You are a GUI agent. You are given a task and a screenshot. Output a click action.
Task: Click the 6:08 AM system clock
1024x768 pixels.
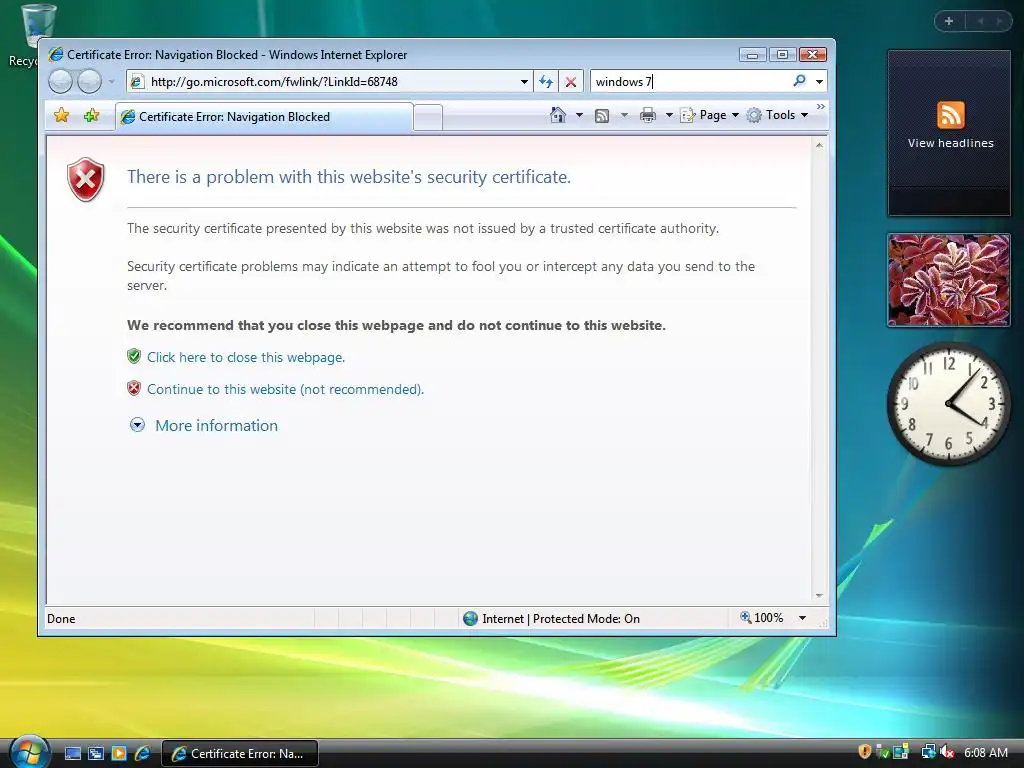pos(985,752)
